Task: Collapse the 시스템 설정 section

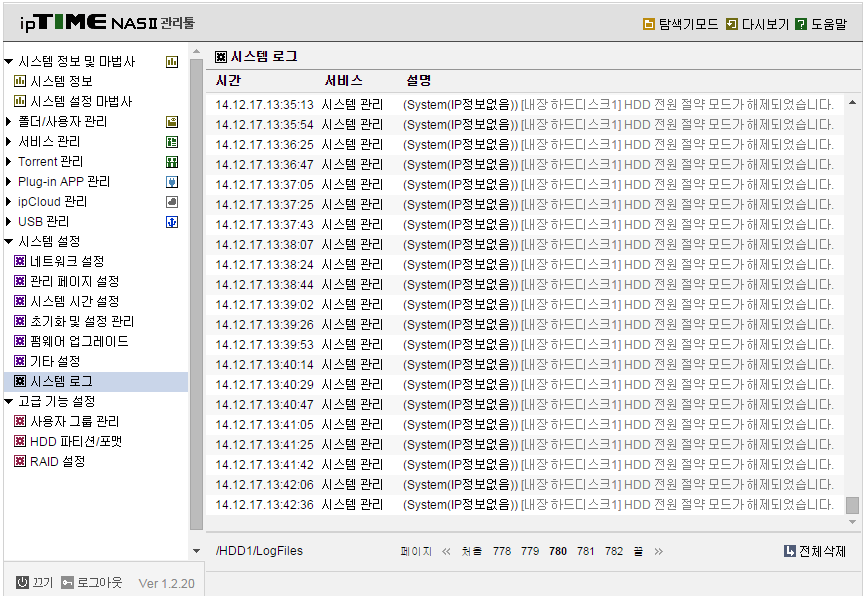Action: point(8,241)
